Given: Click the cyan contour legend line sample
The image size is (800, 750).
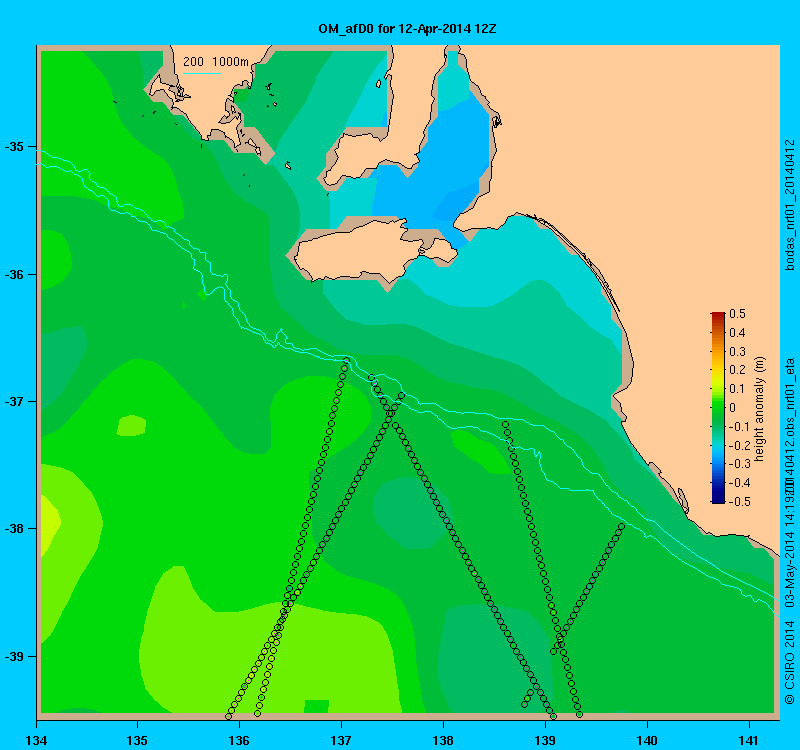Looking at the screenshot, I should tap(202, 73).
